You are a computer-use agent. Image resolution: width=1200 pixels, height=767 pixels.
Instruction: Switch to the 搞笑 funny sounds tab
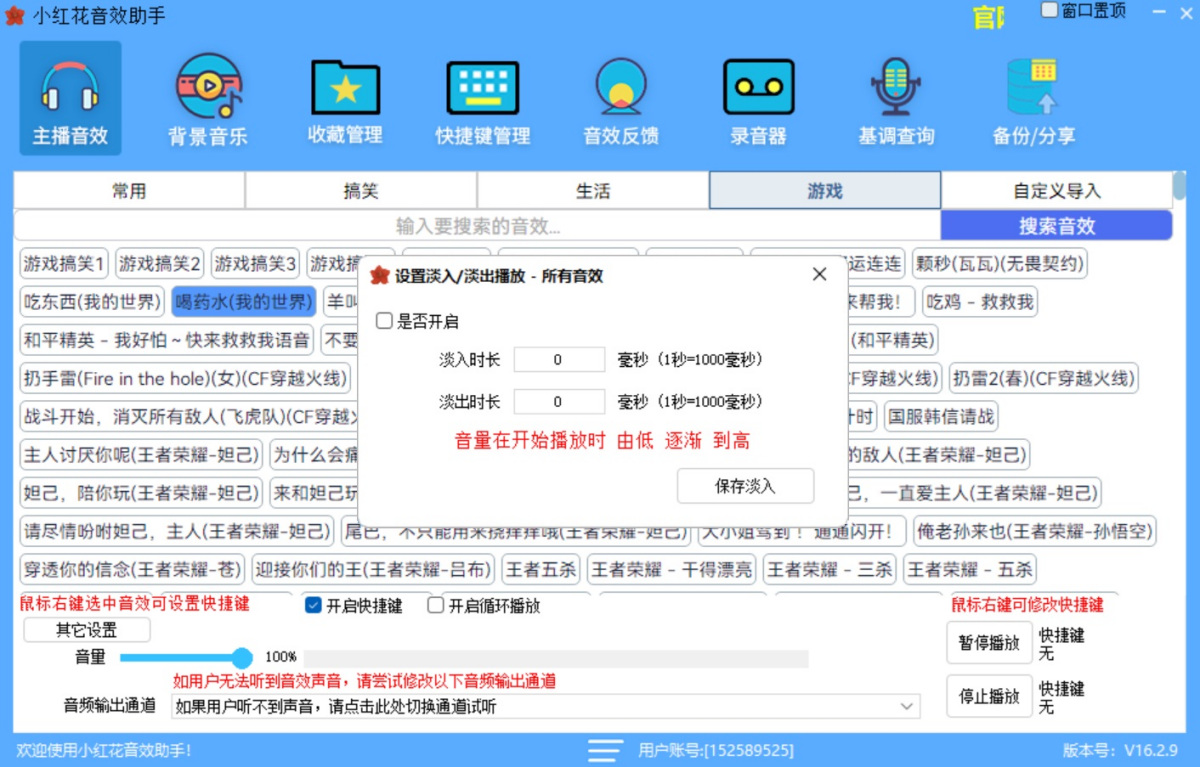tap(361, 189)
